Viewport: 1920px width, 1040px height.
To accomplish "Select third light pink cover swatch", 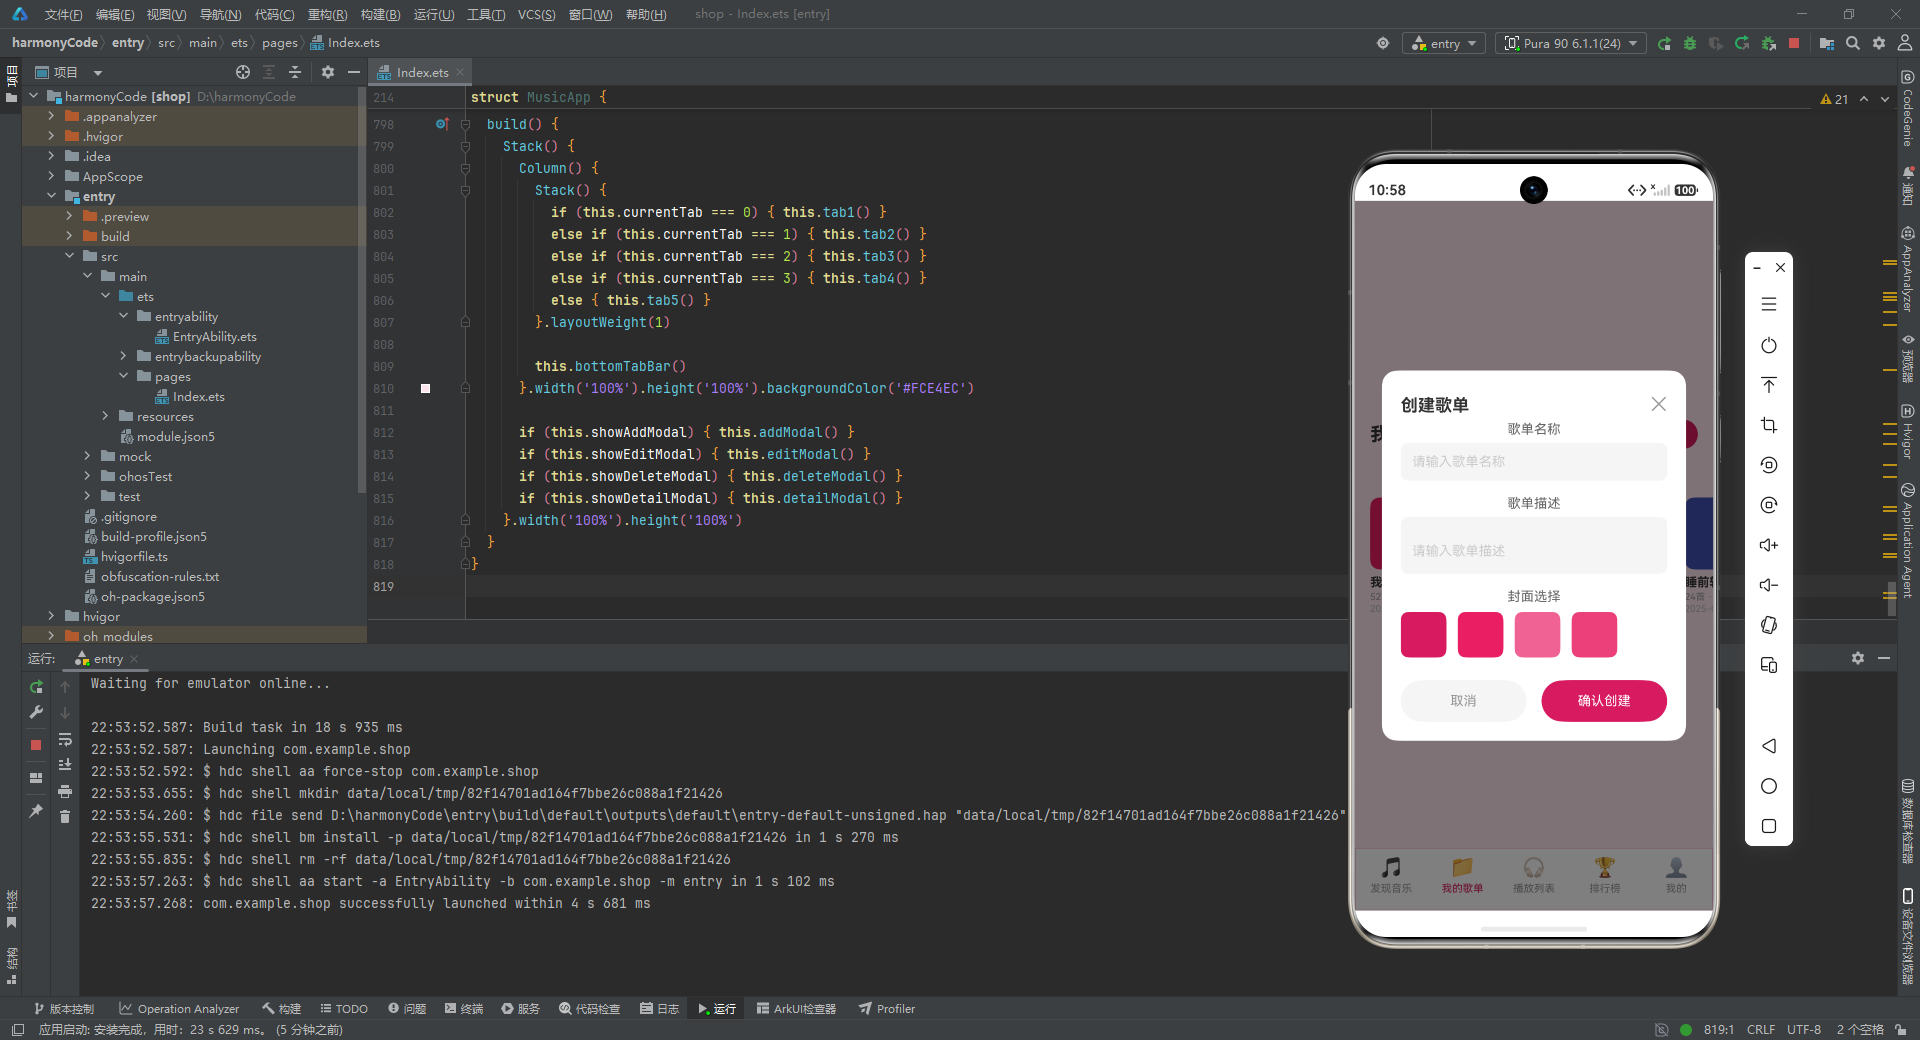I will [1537, 634].
